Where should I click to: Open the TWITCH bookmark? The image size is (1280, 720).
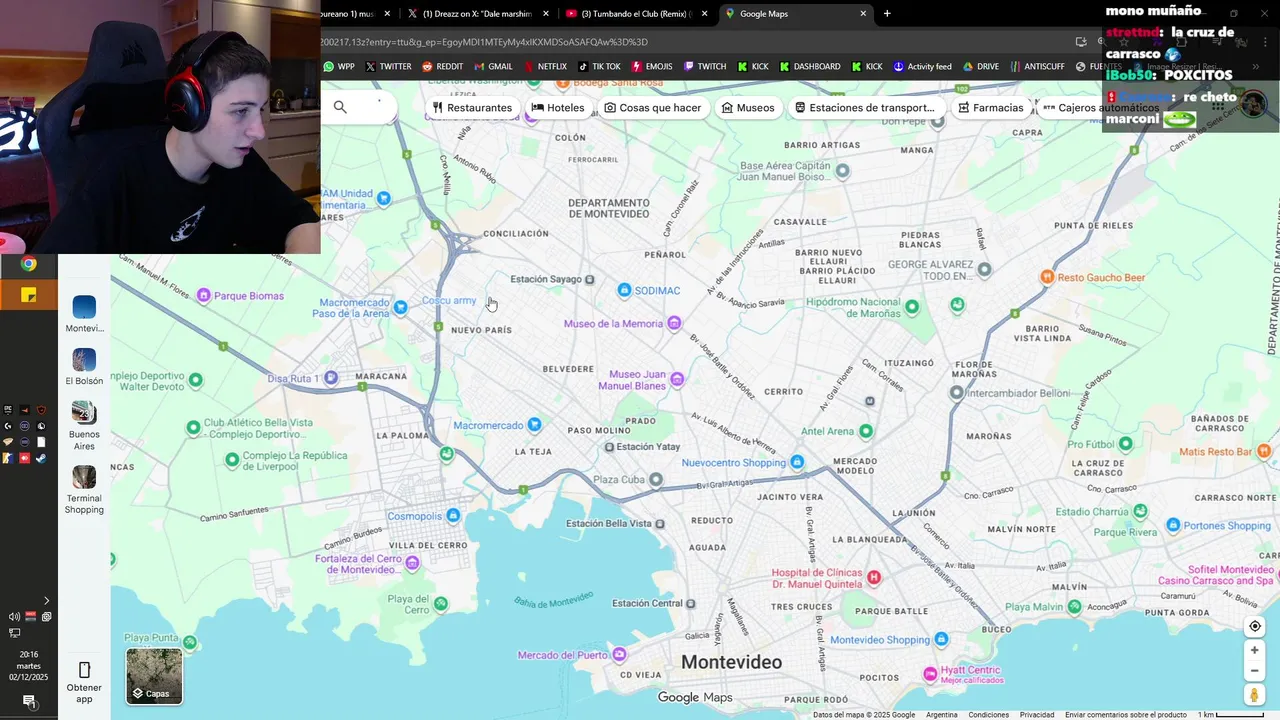[x=704, y=67]
